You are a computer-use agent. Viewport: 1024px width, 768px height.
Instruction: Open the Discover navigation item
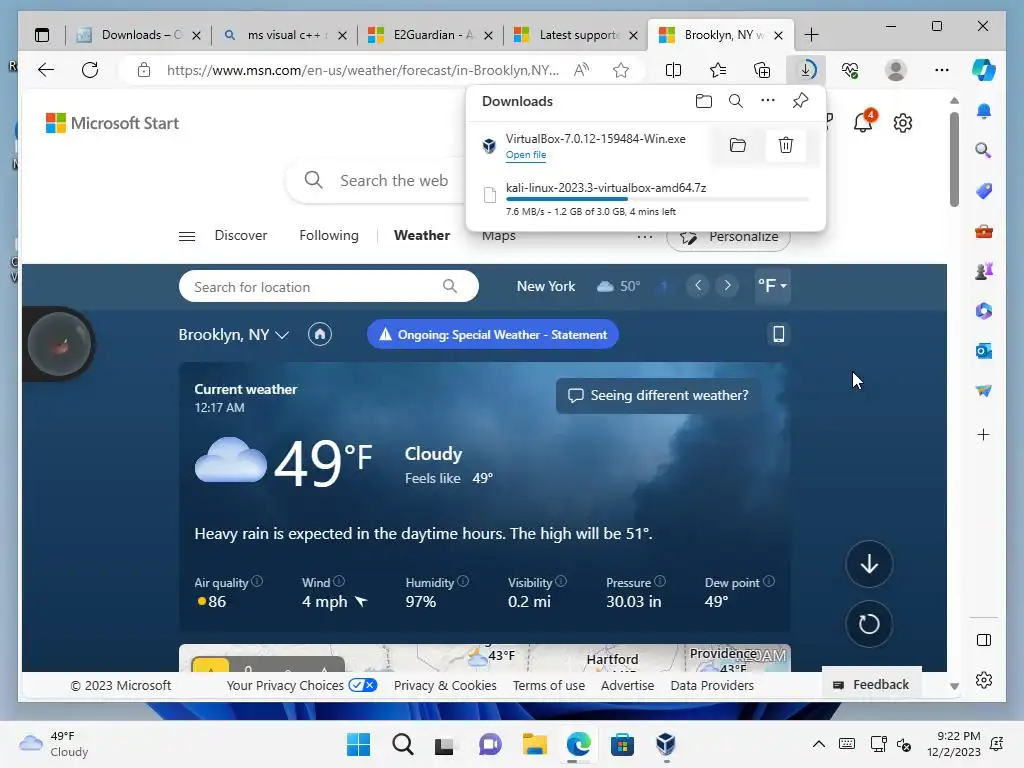(241, 235)
